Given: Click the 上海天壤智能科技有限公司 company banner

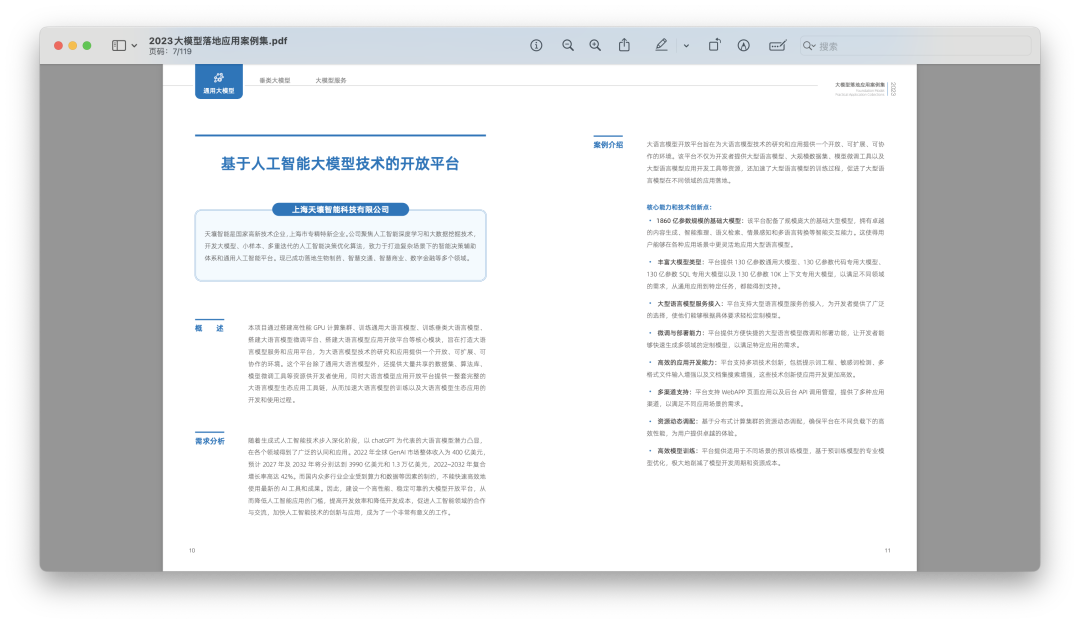Looking at the screenshot, I should click(x=342, y=209).
